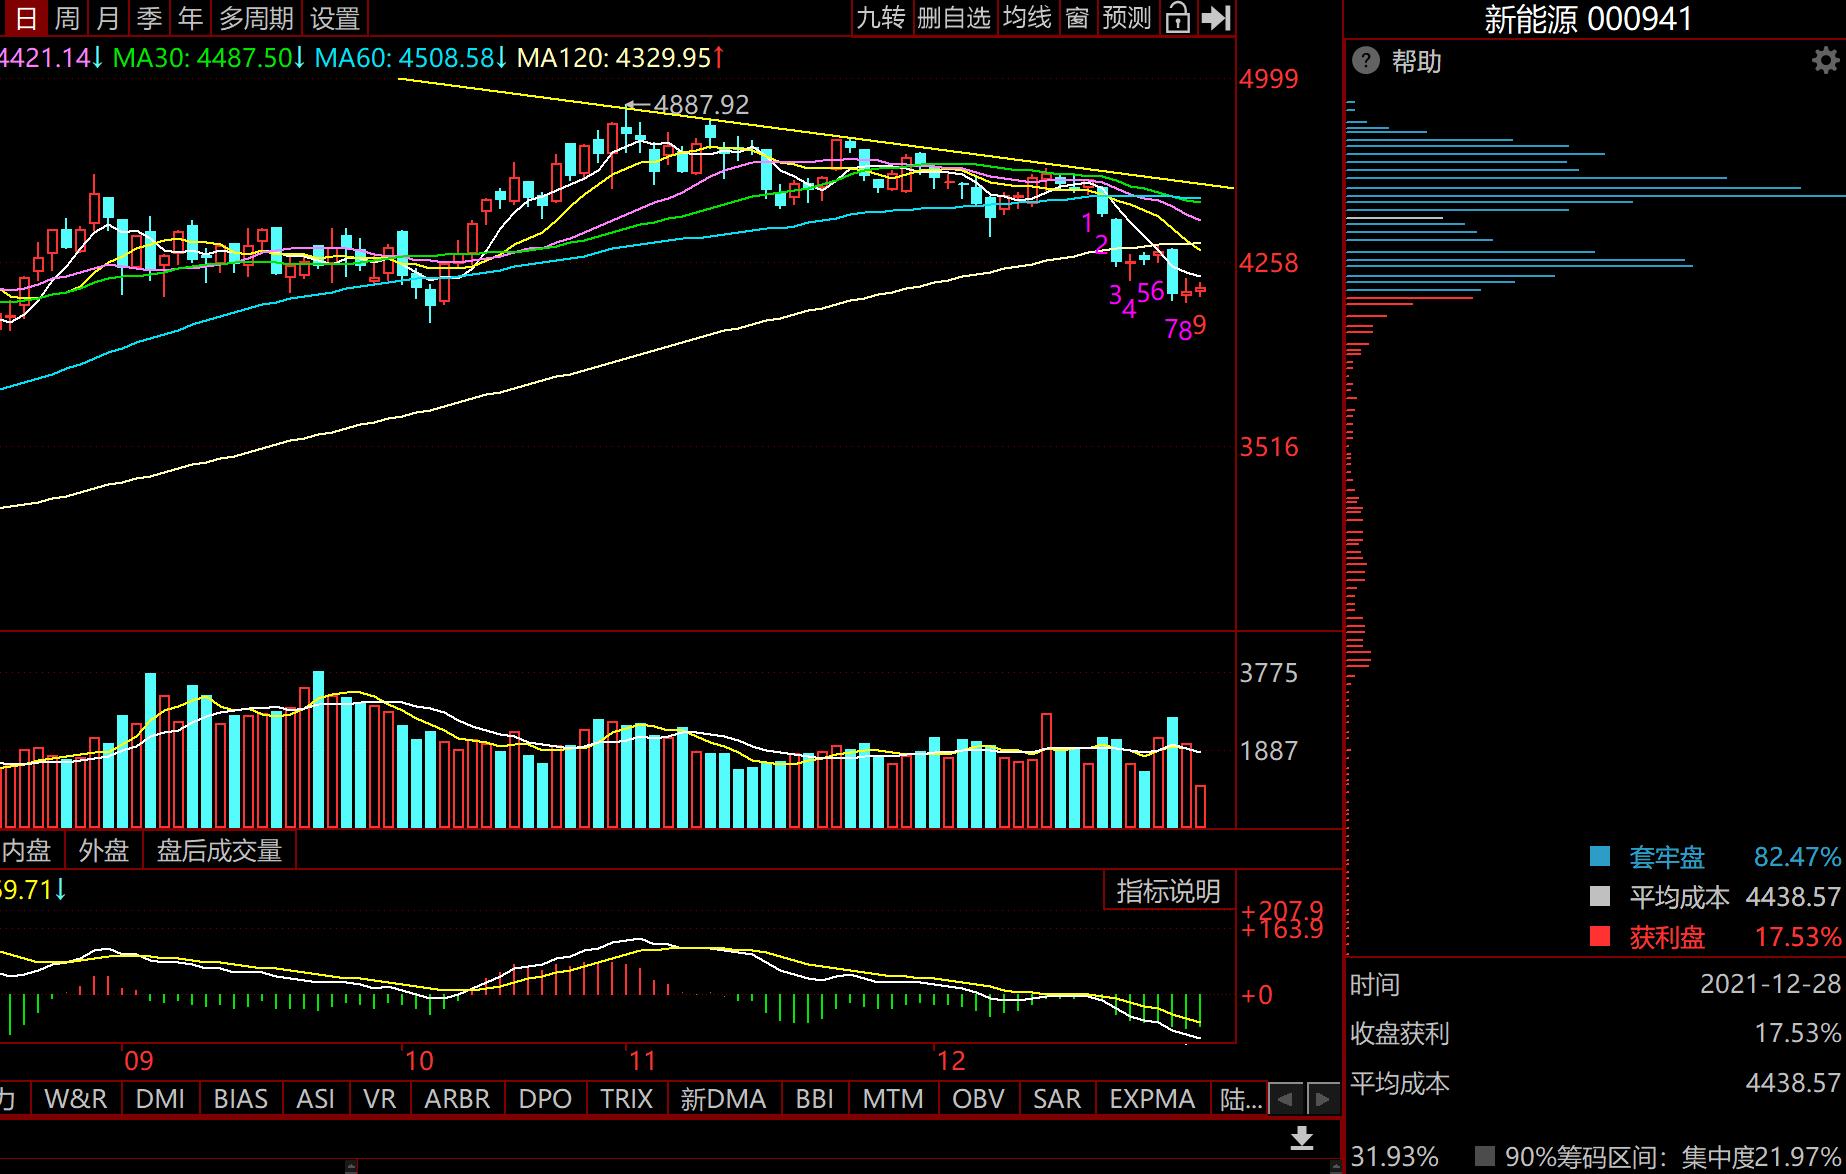Click the download arrow icon

click(x=1302, y=1138)
